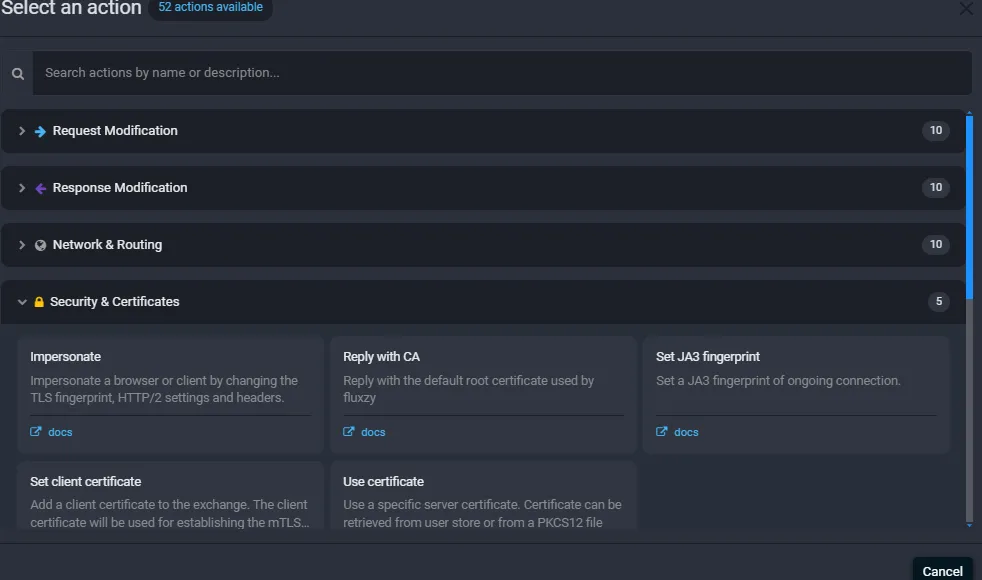Screen dimensions: 982x580
Task: Click the external link icon under Set JA3 fingerprint
Action: click(662, 432)
